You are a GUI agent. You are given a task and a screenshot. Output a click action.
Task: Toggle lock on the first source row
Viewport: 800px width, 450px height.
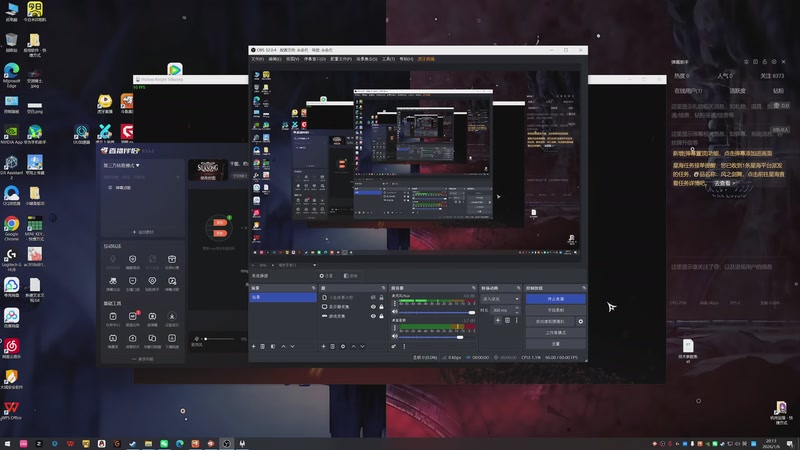pos(381,297)
